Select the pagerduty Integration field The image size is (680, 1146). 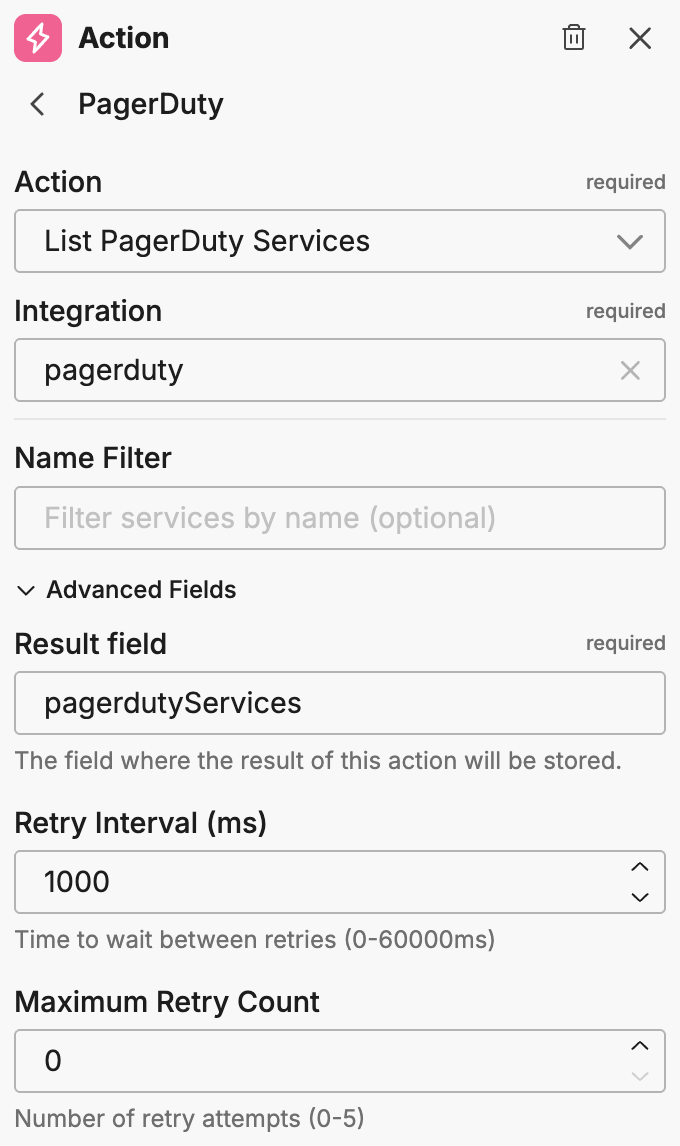[300, 370]
